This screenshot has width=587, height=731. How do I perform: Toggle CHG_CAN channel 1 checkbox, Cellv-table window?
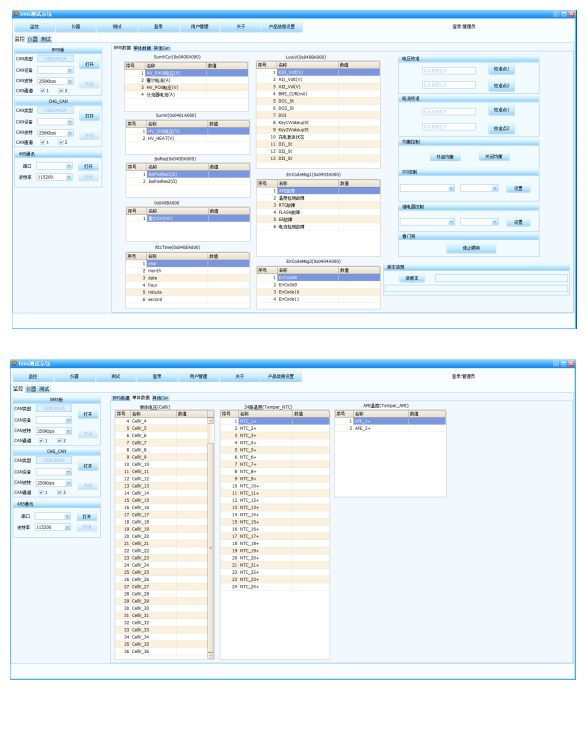41,492
